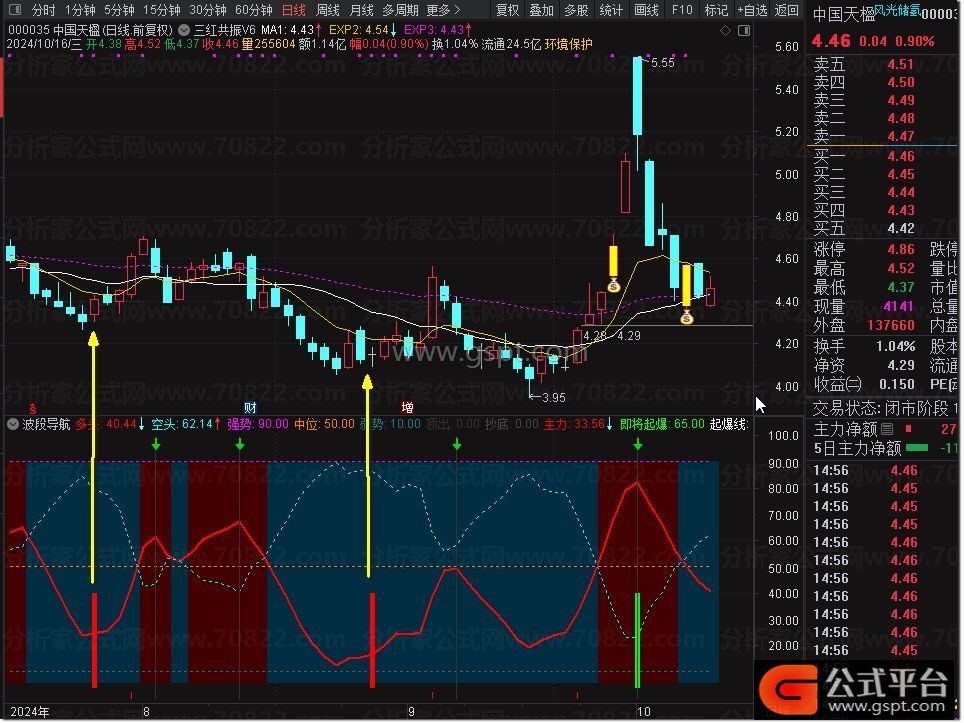Click the 收益(二) value 0.150
Image resolution: width=964 pixels, height=723 pixels.
tap(897, 384)
